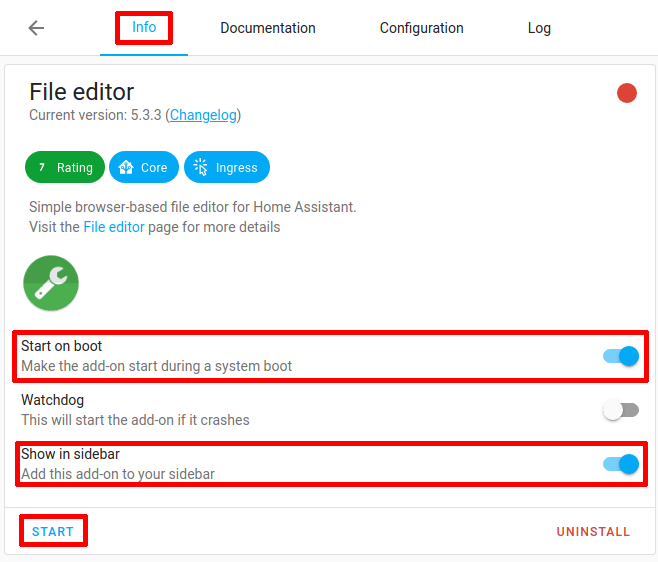Viewport: 658px width, 562px height.
Task: Click the Core capability badge
Action: [144, 167]
